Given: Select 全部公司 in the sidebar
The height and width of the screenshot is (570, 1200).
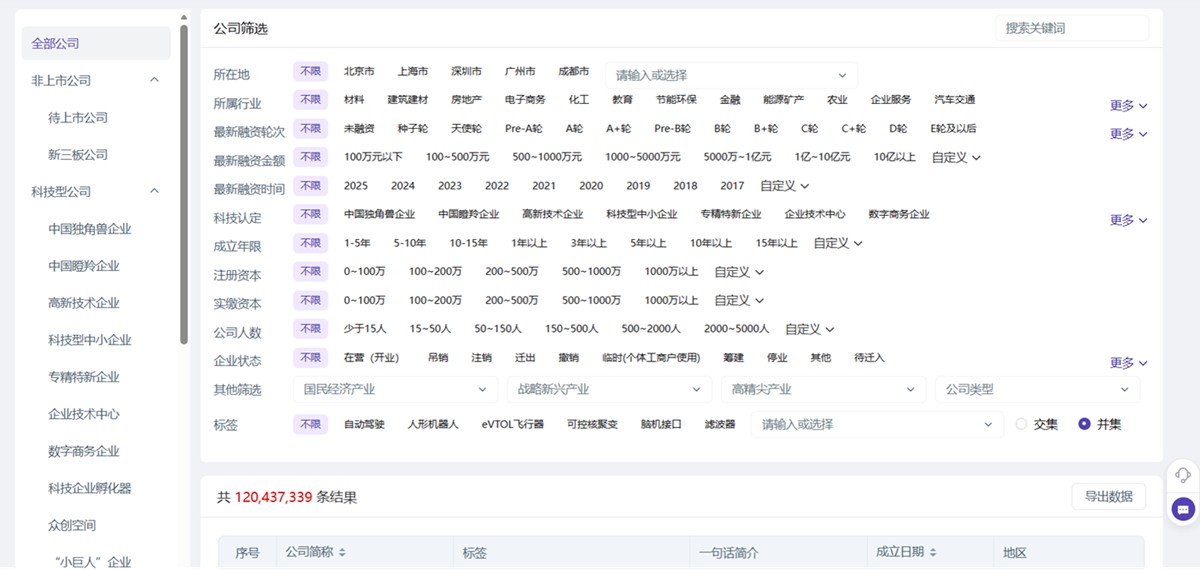Looking at the screenshot, I should [x=56, y=43].
